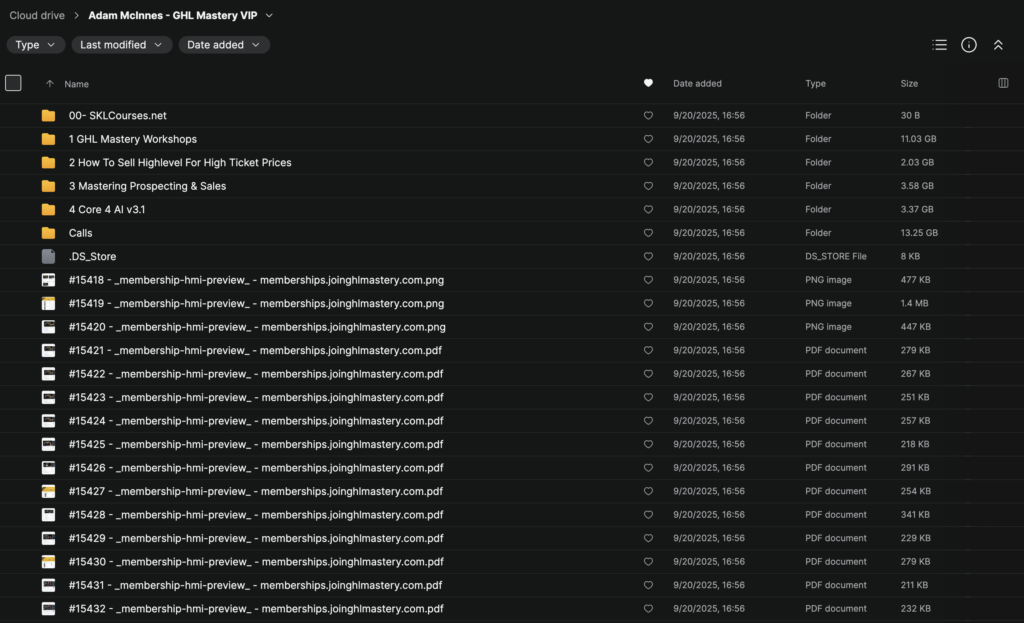The image size is (1024, 623).
Task: Favorite the #15421 PDF document
Action: pos(648,350)
